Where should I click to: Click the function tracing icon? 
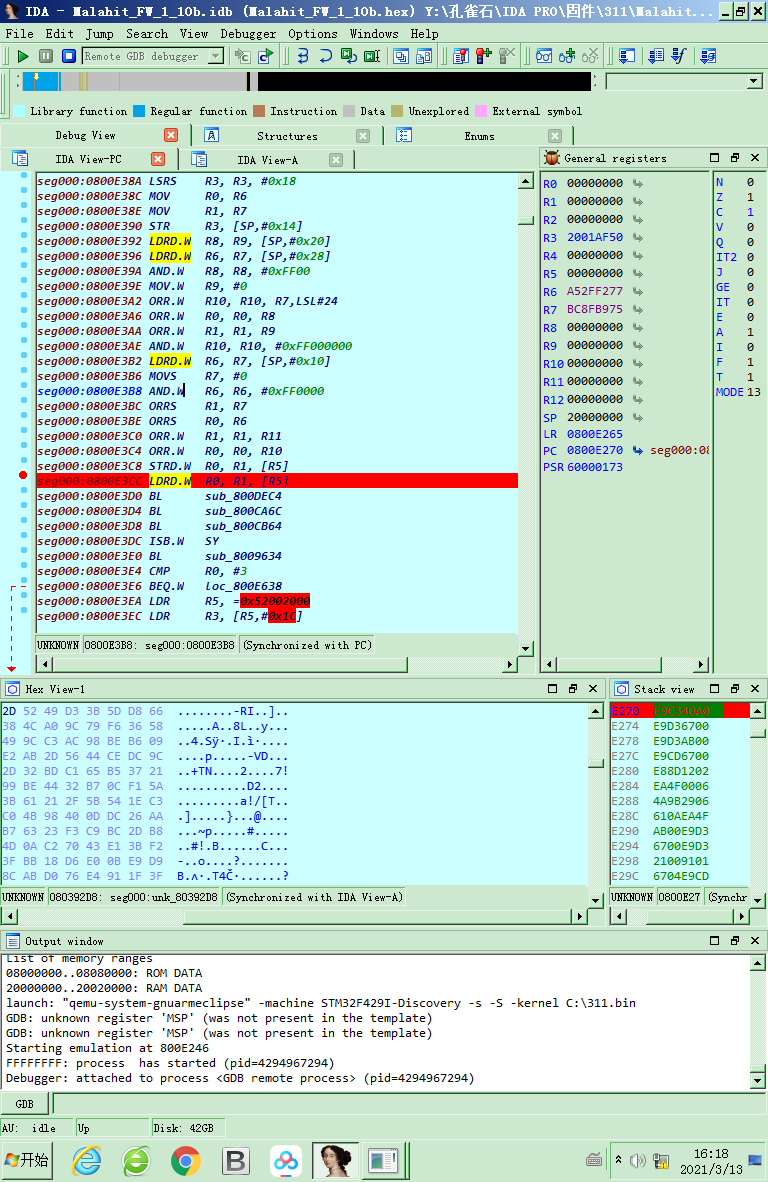679,57
